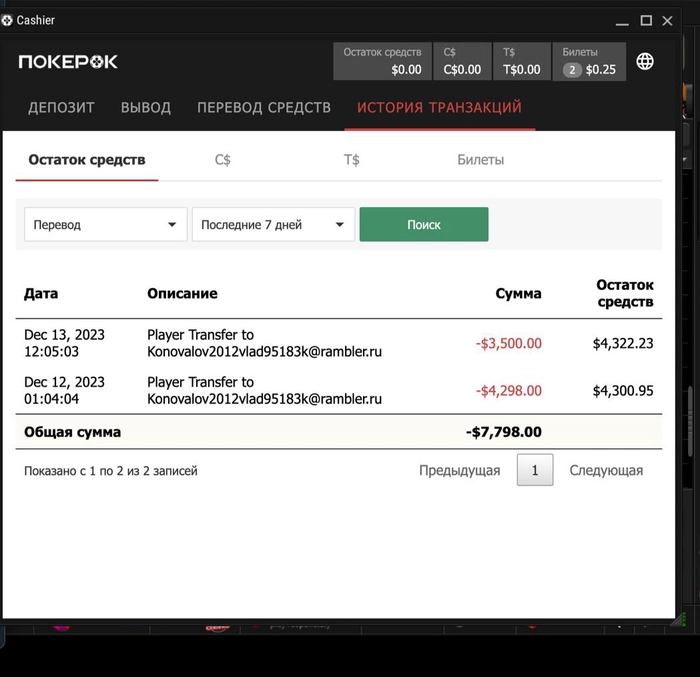Click the C$0.00 balance box
This screenshot has height=677, width=700.
pos(462,61)
